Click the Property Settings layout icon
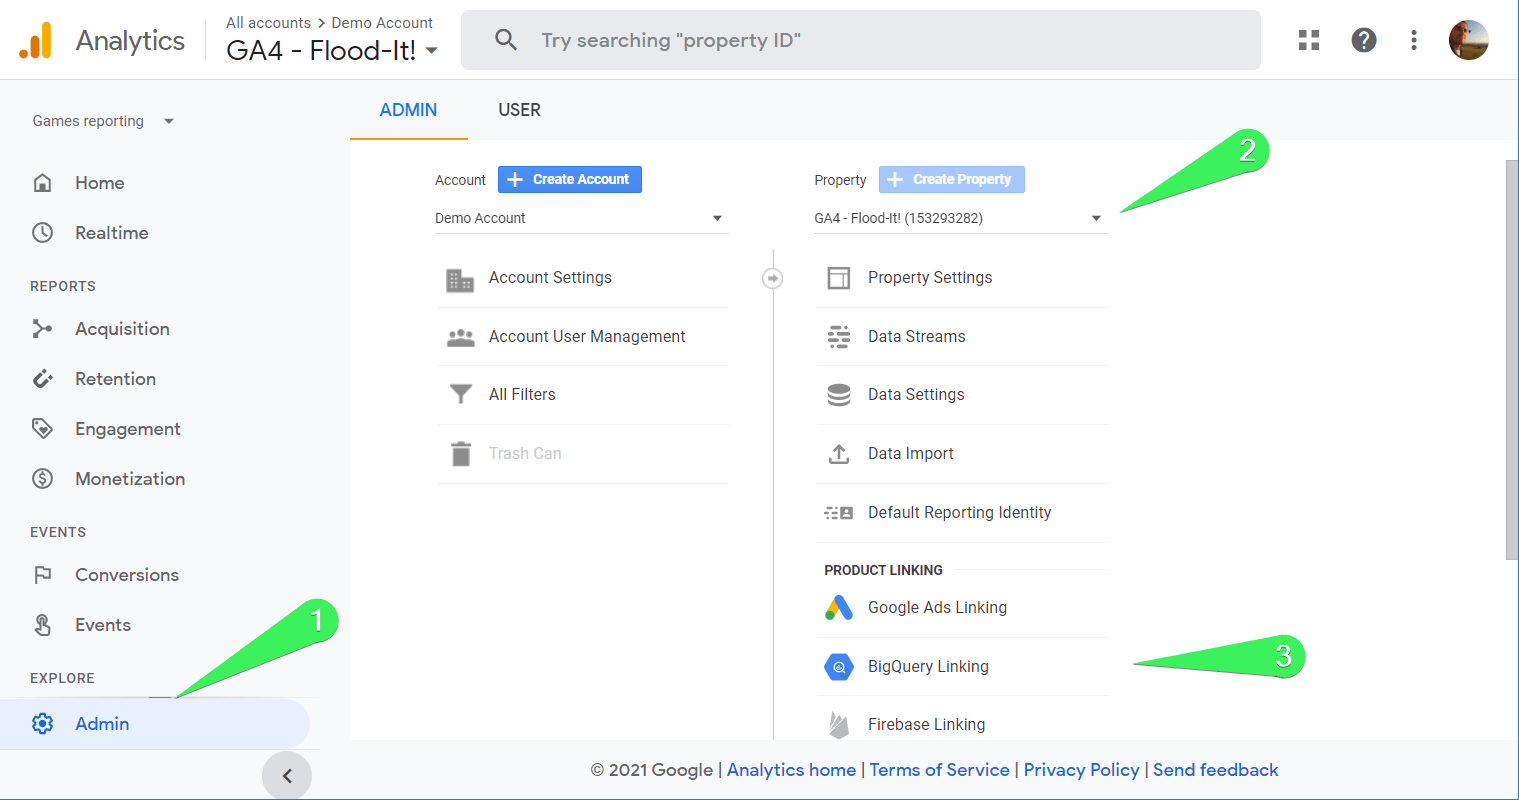This screenshot has width=1519, height=800. coord(839,278)
